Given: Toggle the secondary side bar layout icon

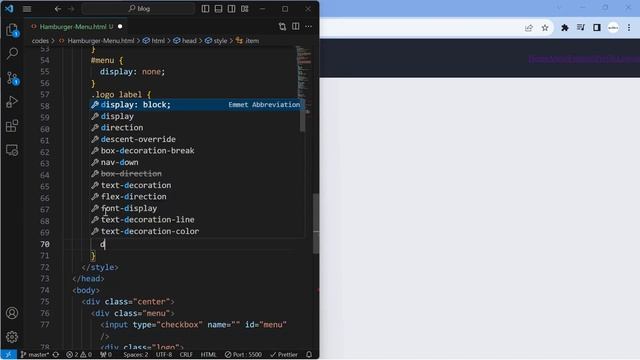Looking at the screenshot, I should pyautogui.click(x=231, y=9).
